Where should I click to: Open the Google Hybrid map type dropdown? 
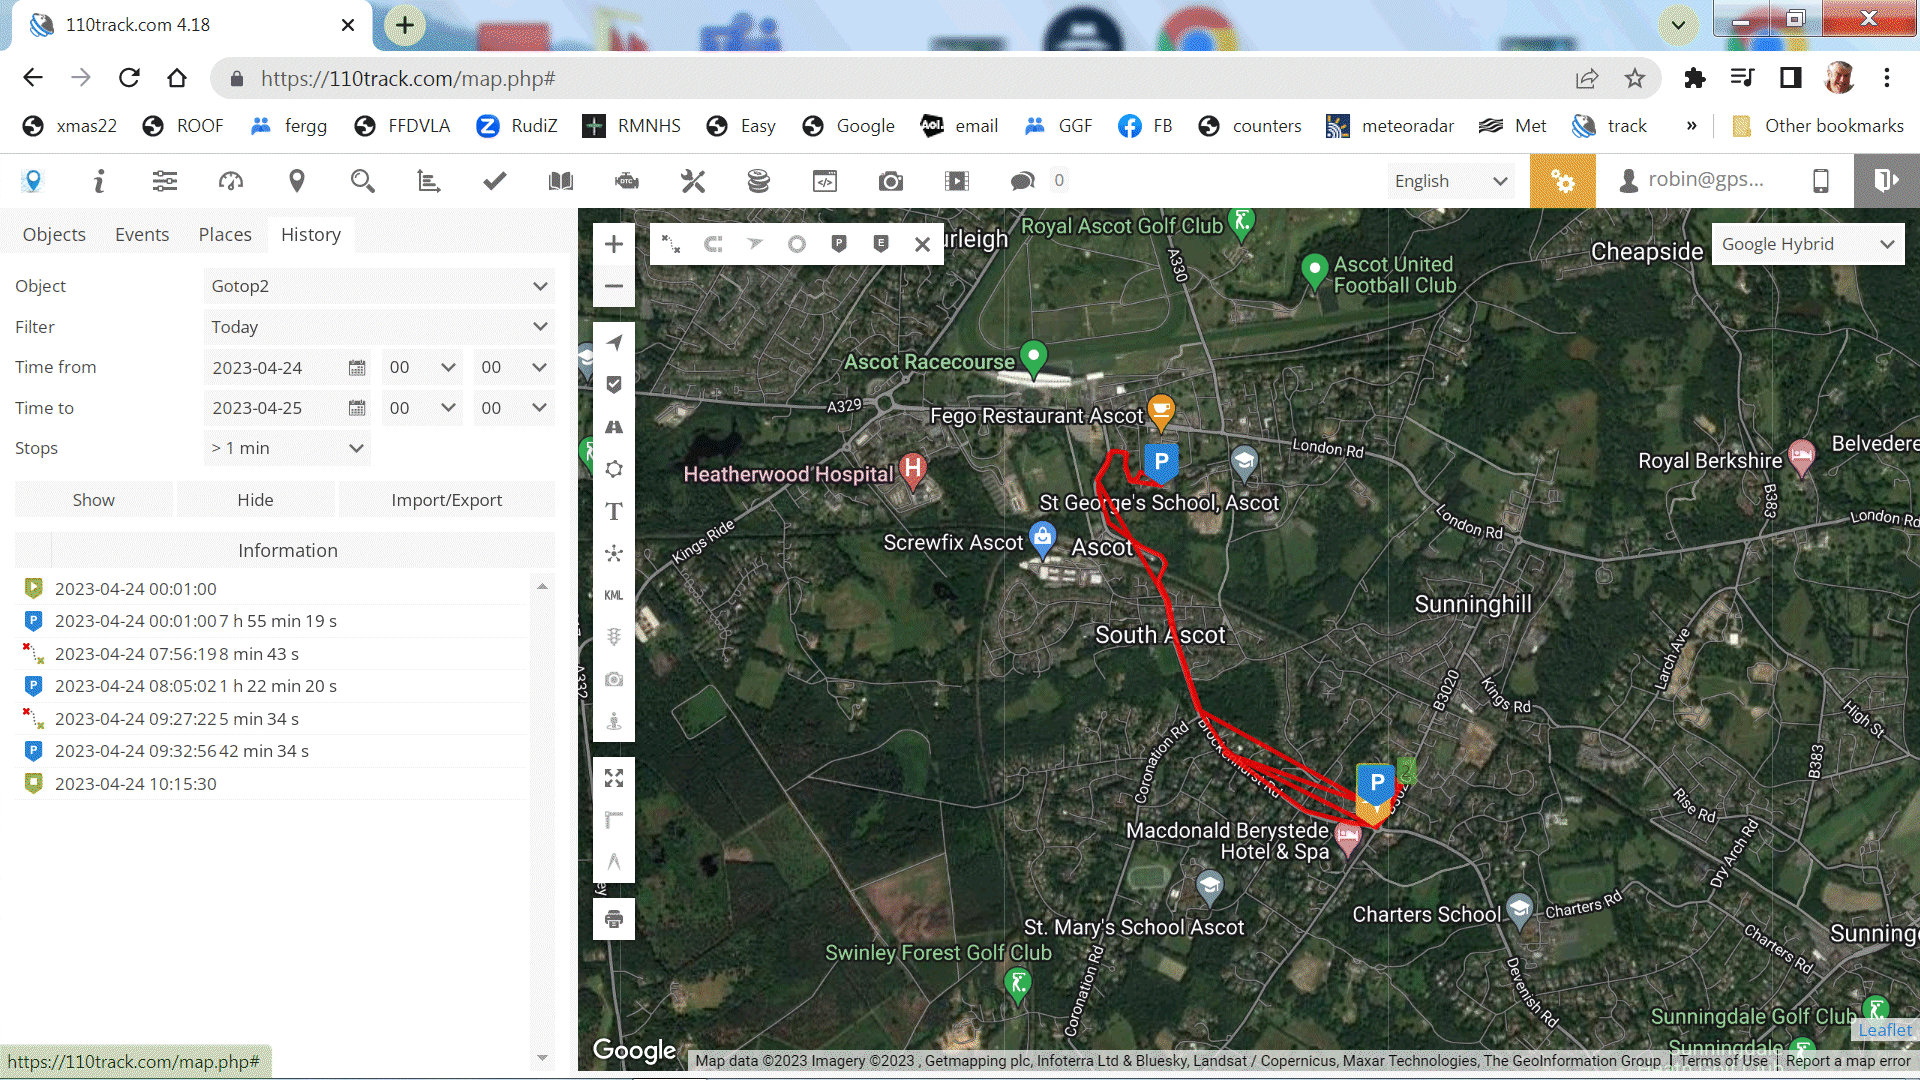[x=1807, y=244]
